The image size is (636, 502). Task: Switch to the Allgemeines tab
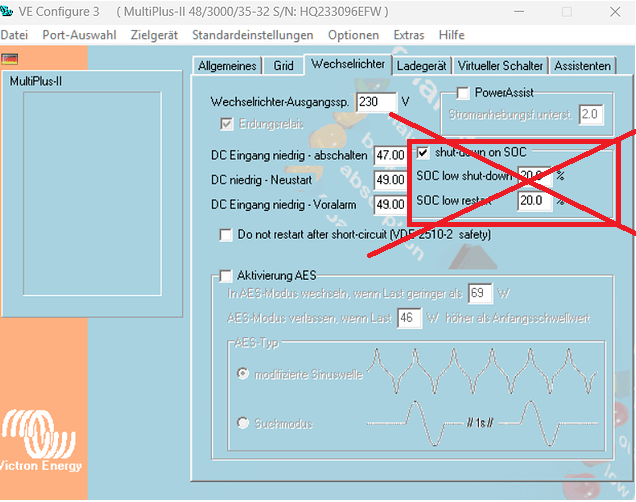tap(227, 66)
